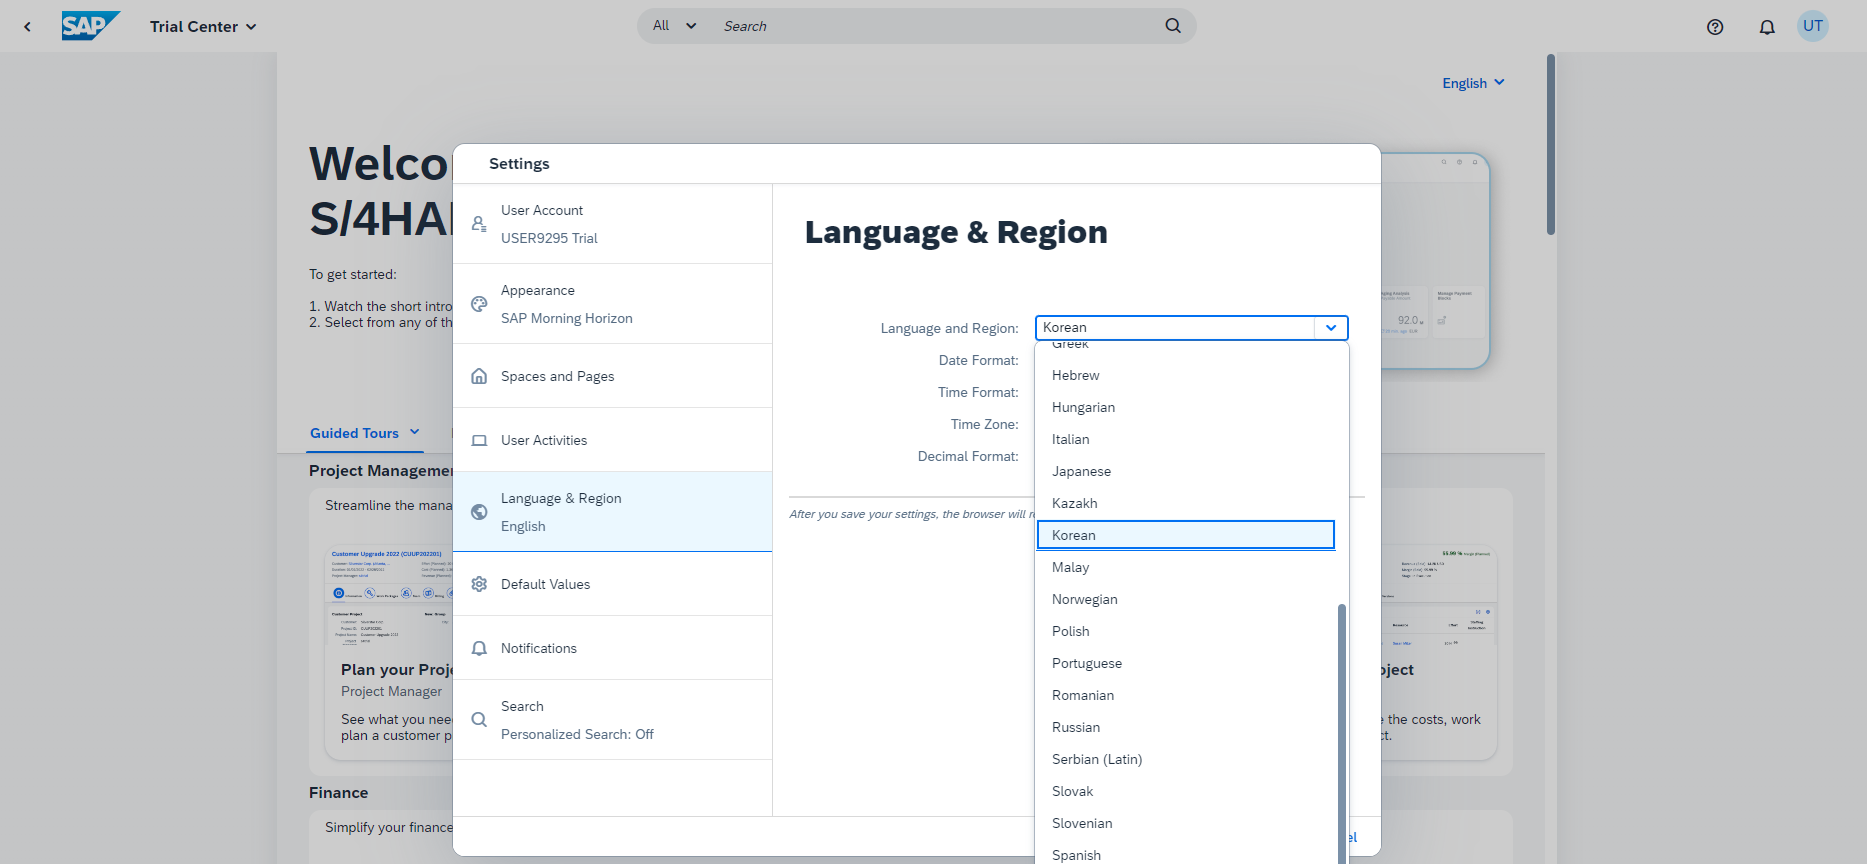The height and width of the screenshot is (864, 1867).
Task: Select Japanese from the language list
Action: 1186,471
